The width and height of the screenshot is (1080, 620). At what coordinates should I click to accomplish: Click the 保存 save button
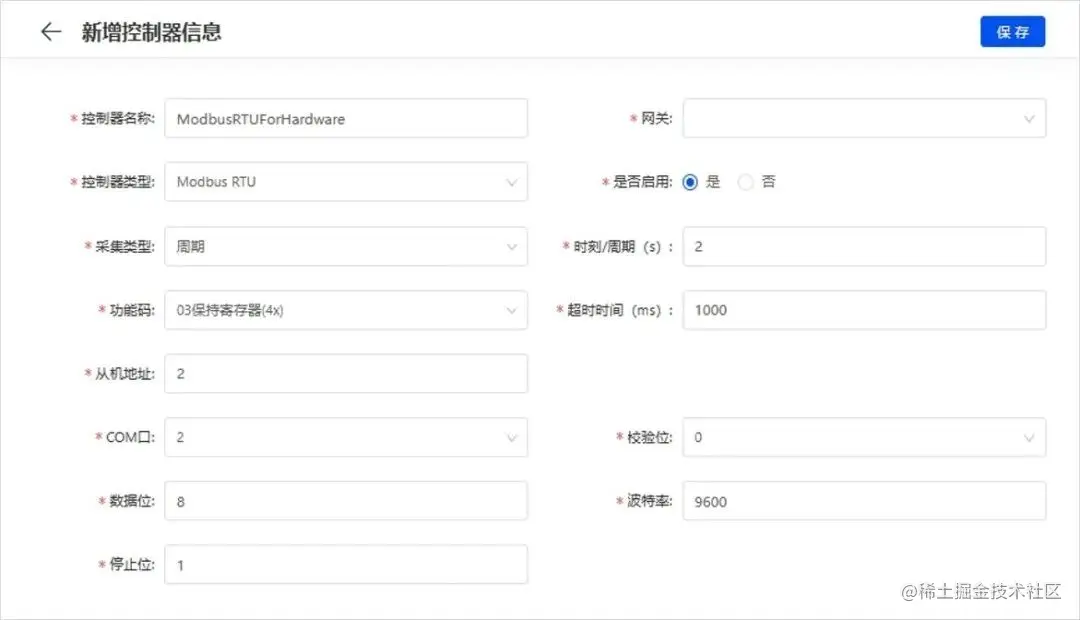tap(1012, 31)
